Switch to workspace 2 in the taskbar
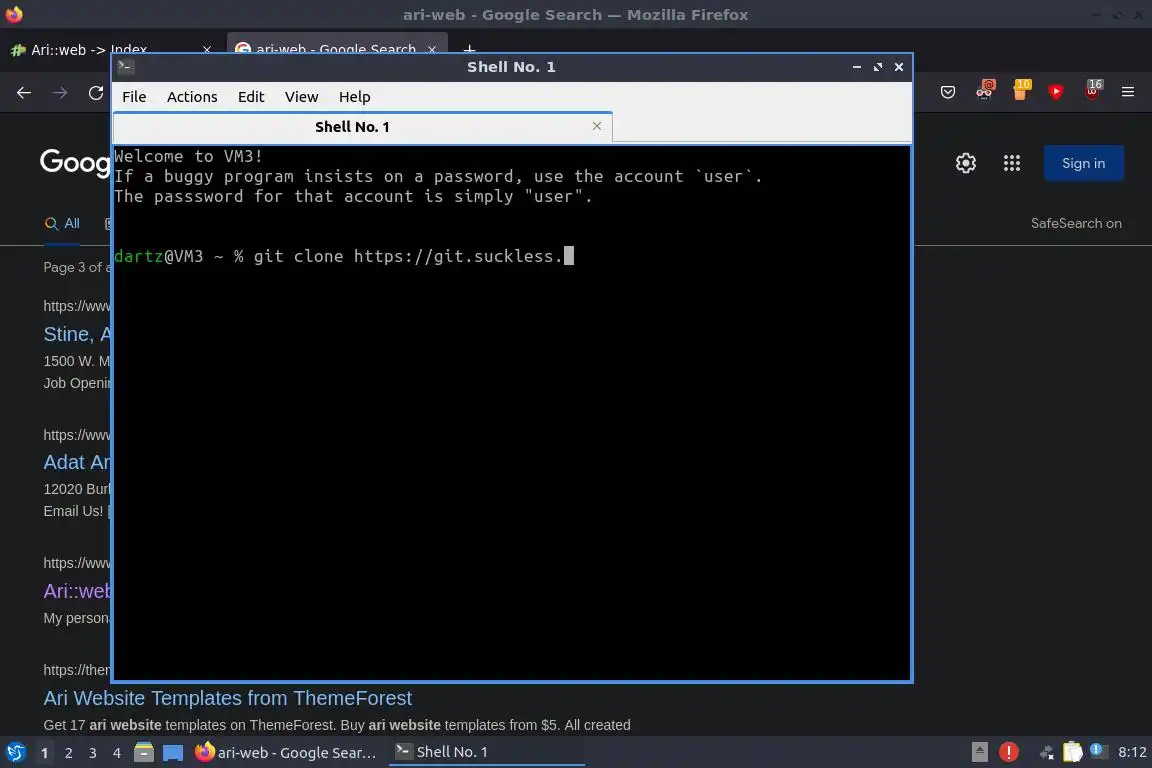 tap(68, 753)
